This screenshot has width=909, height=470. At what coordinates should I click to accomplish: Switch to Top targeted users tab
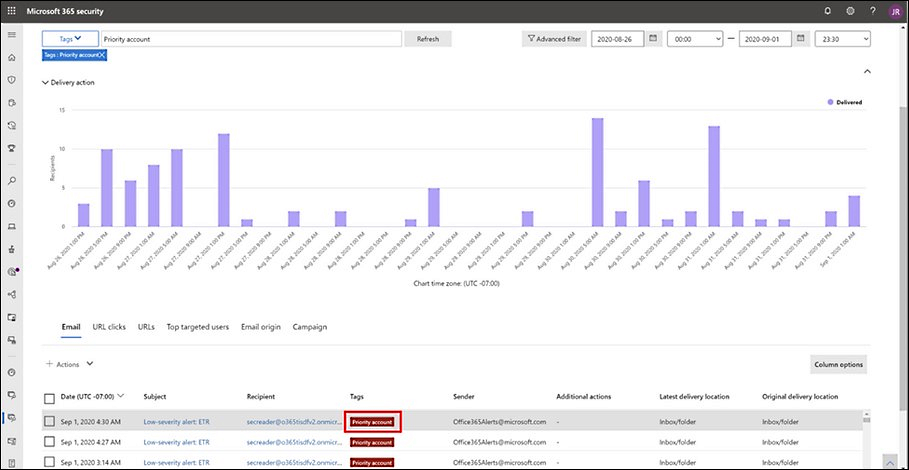coord(198,327)
